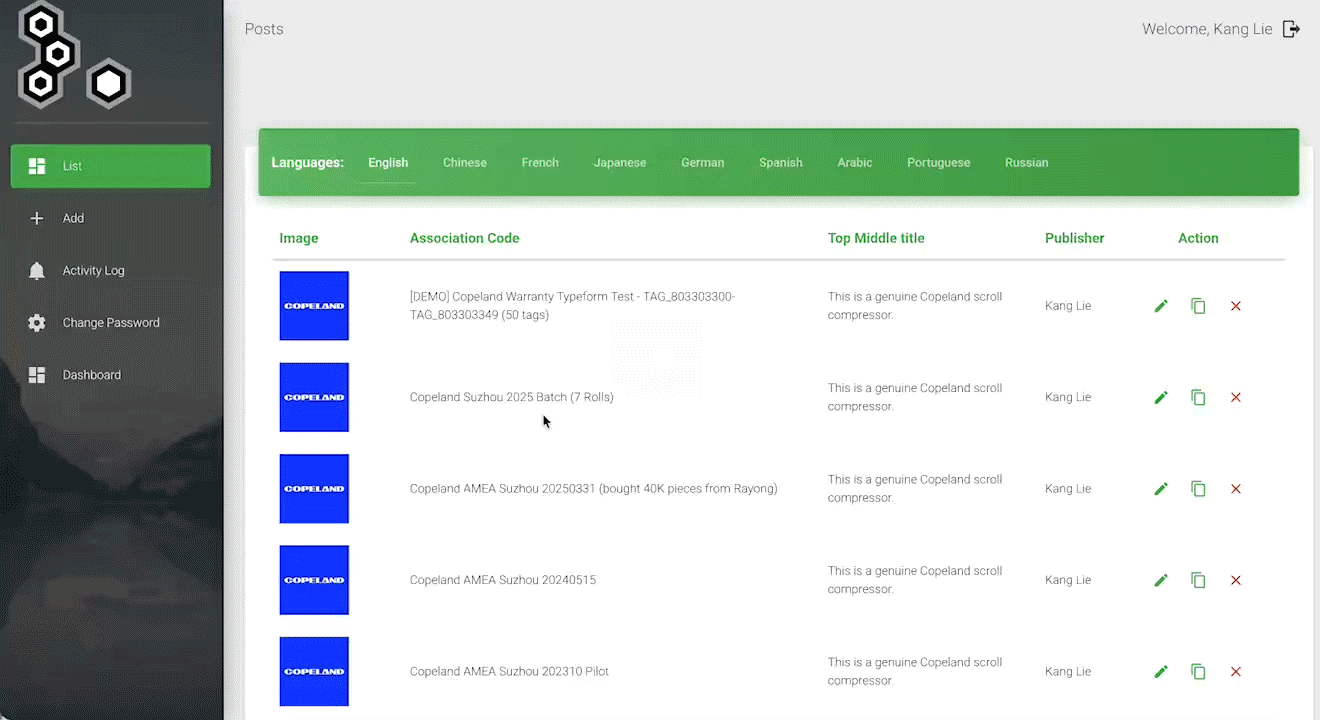Duplicate the Copeland AMEA Suzhou 20250331 post

pyautogui.click(x=1198, y=489)
